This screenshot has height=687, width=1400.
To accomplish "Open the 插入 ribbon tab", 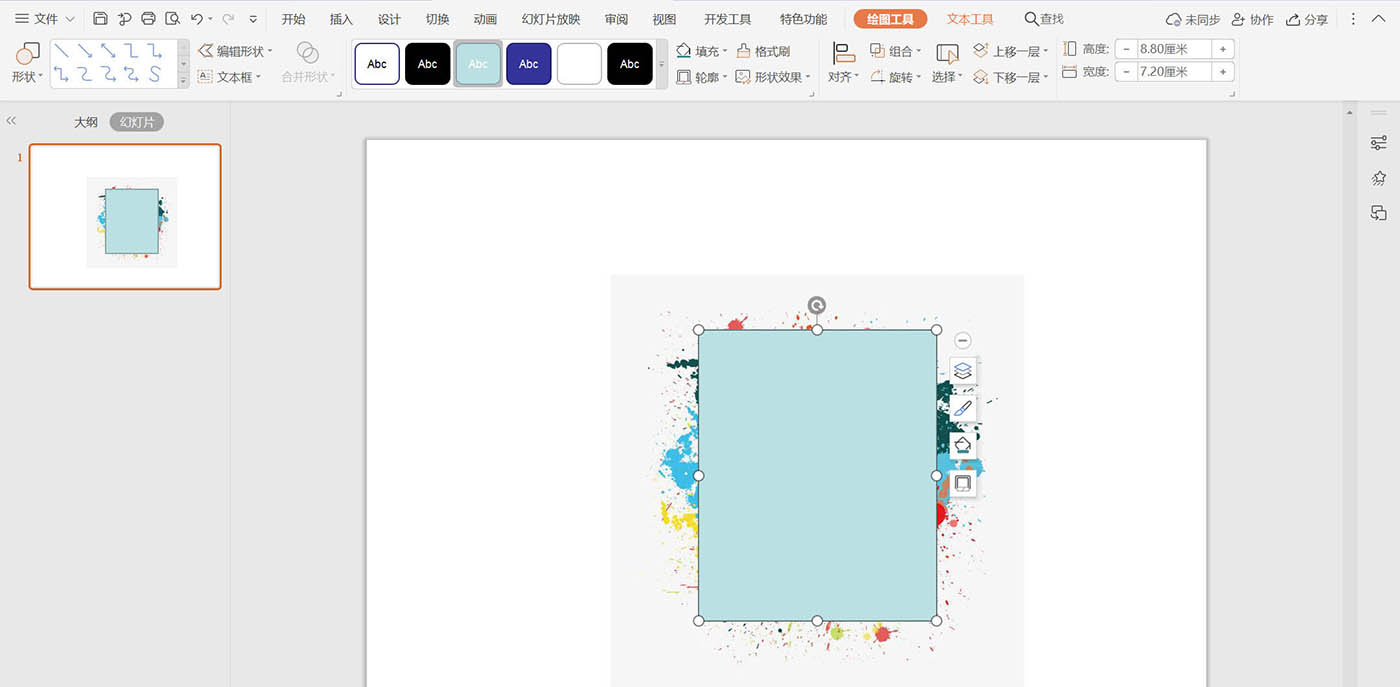I will point(341,19).
